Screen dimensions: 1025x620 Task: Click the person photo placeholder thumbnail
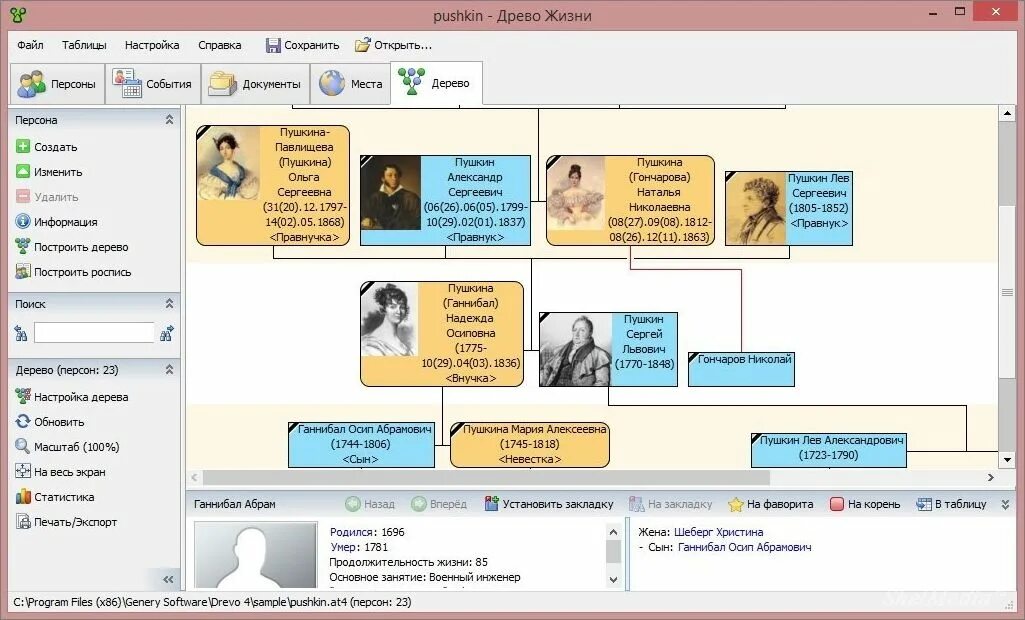[256, 555]
